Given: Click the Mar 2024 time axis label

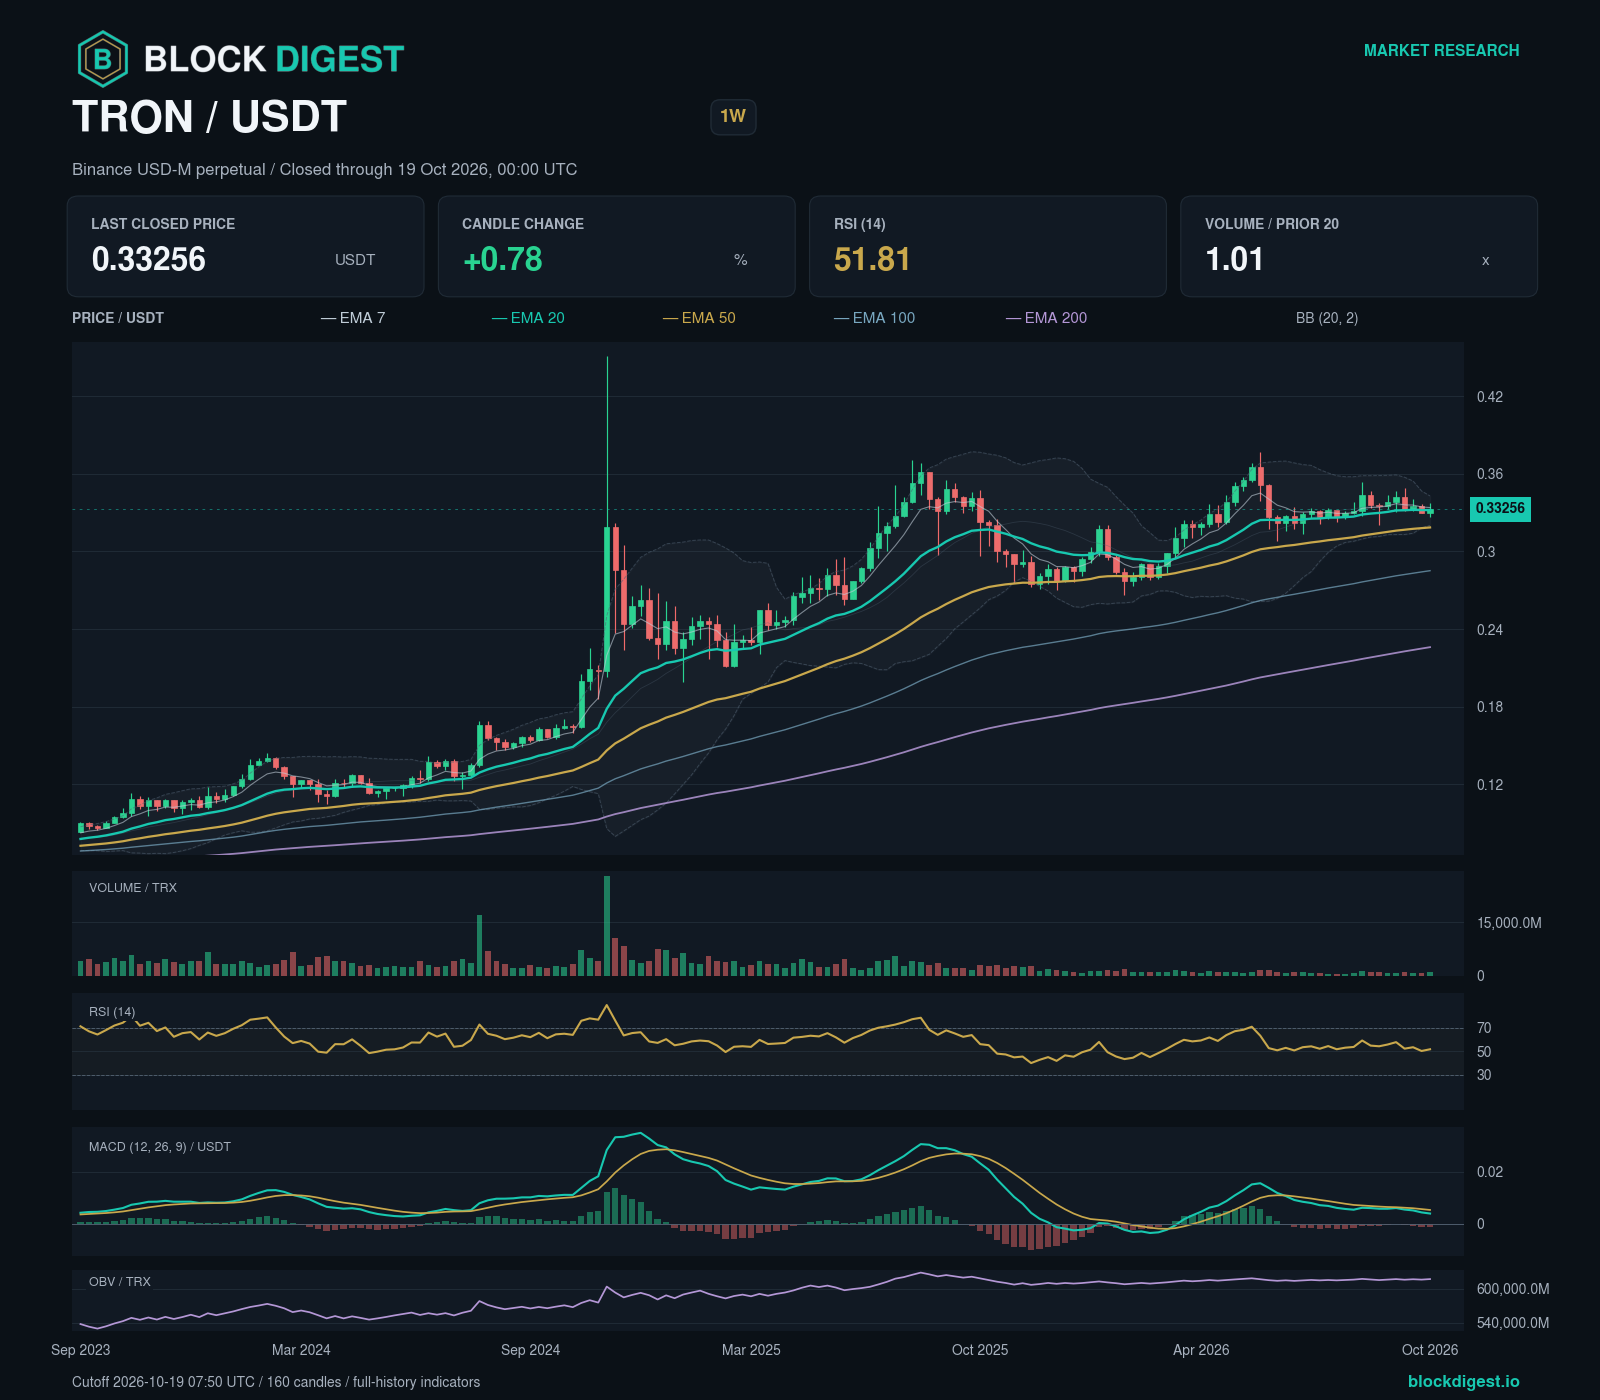Looking at the screenshot, I should (301, 1350).
